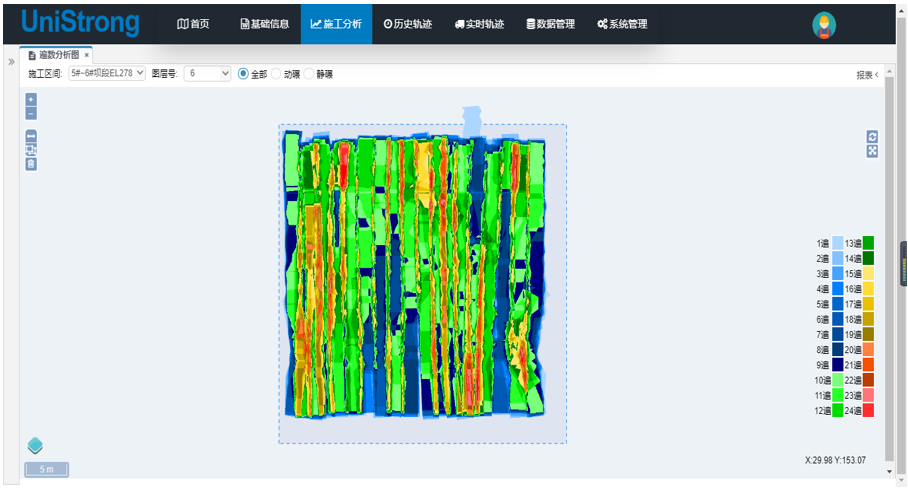908x491 pixels.
Task: Select the 全部 radio button
Action: coord(243,74)
